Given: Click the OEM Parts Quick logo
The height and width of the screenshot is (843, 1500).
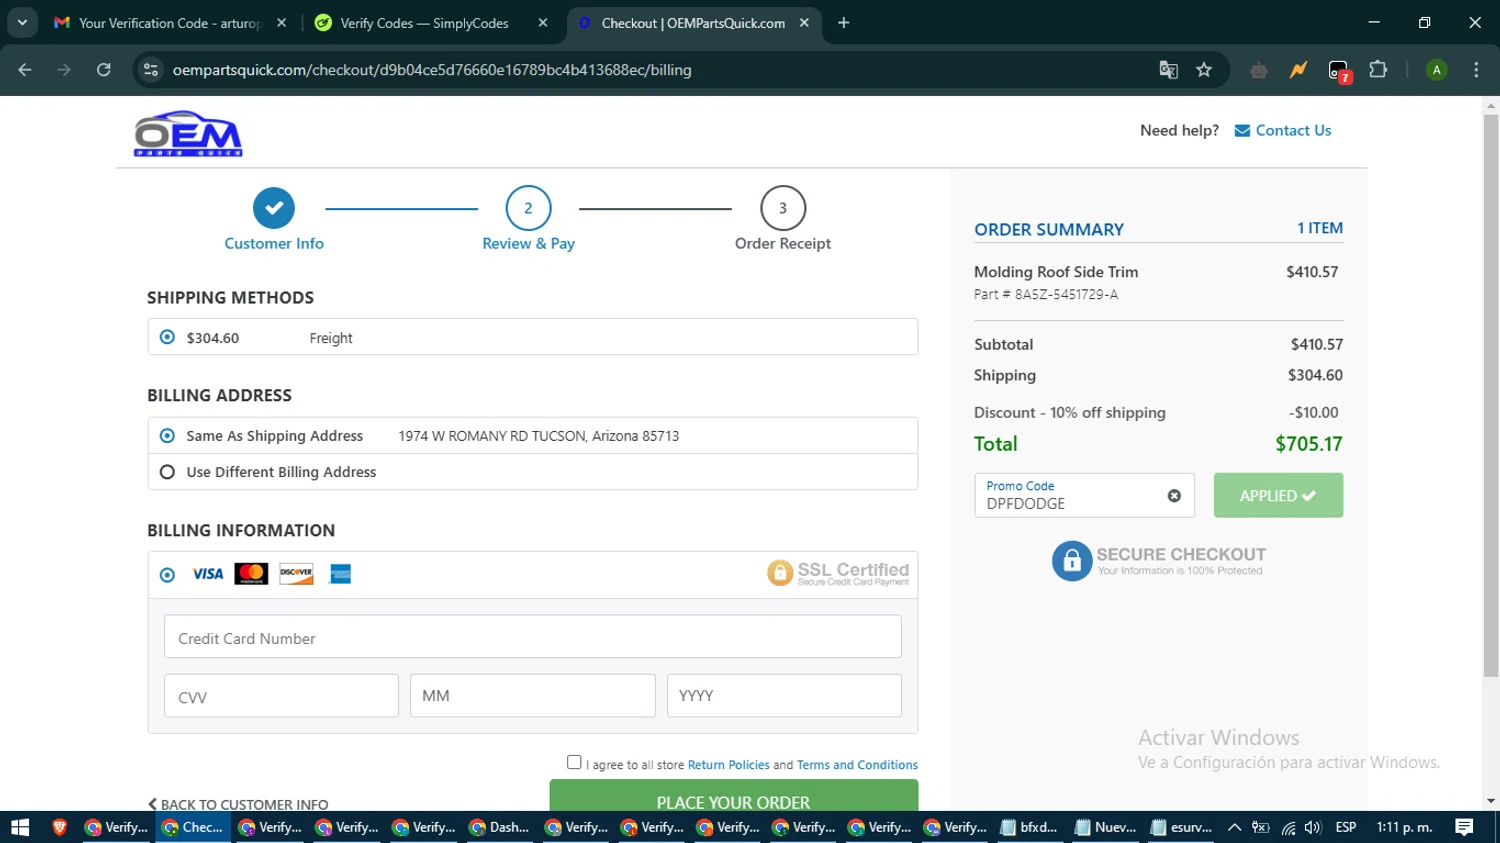Looking at the screenshot, I should click(188, 134).
